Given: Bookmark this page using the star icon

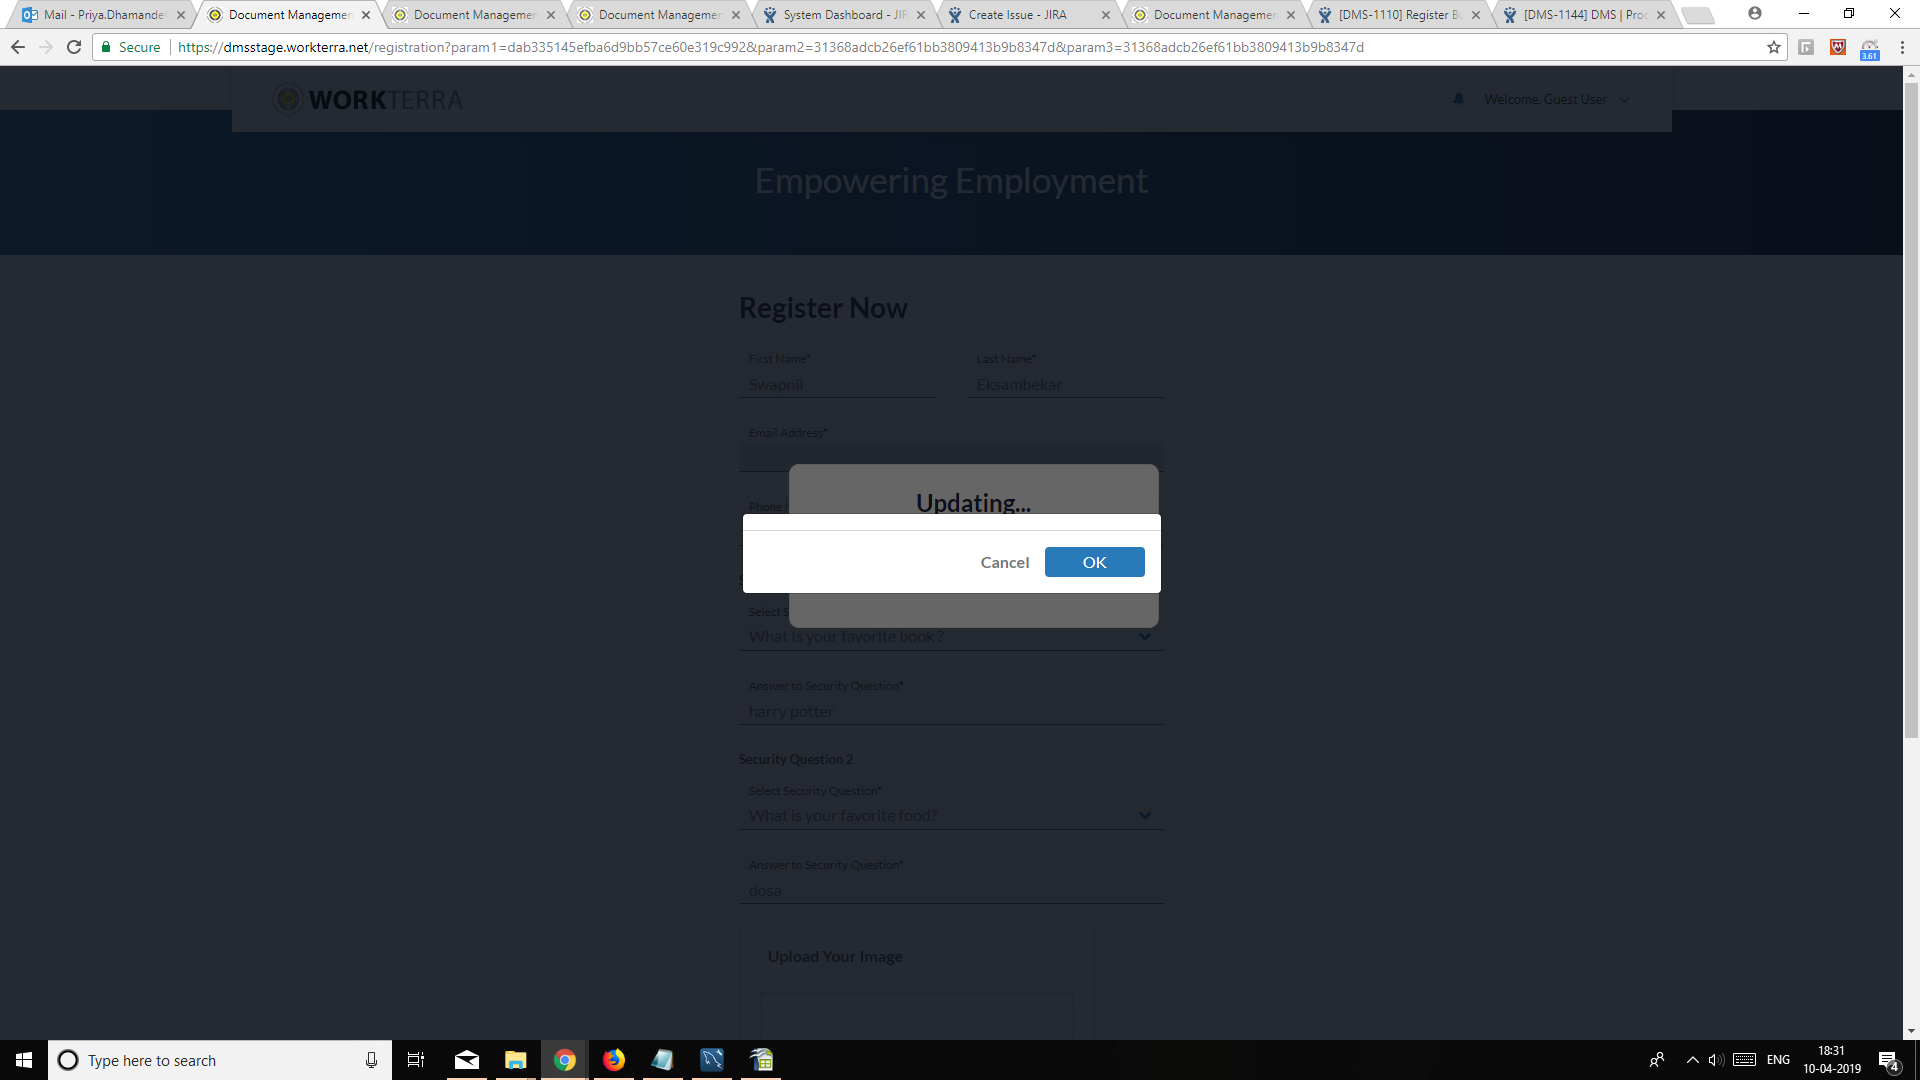Looking at the screenshot, I should tap(1773, 46).
